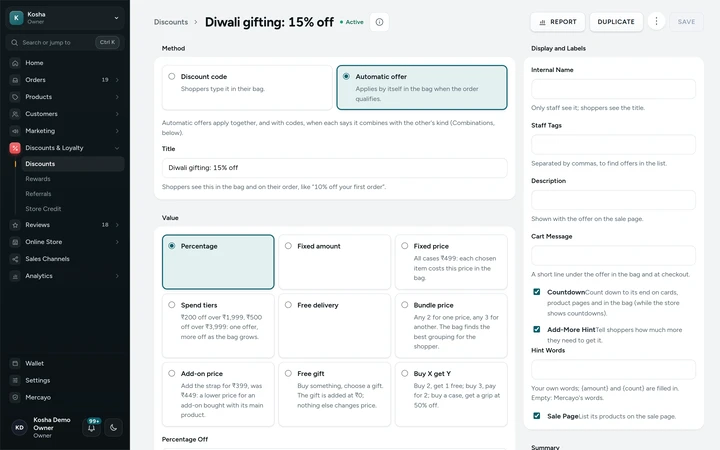Click the Title input field

pos(334,168)
